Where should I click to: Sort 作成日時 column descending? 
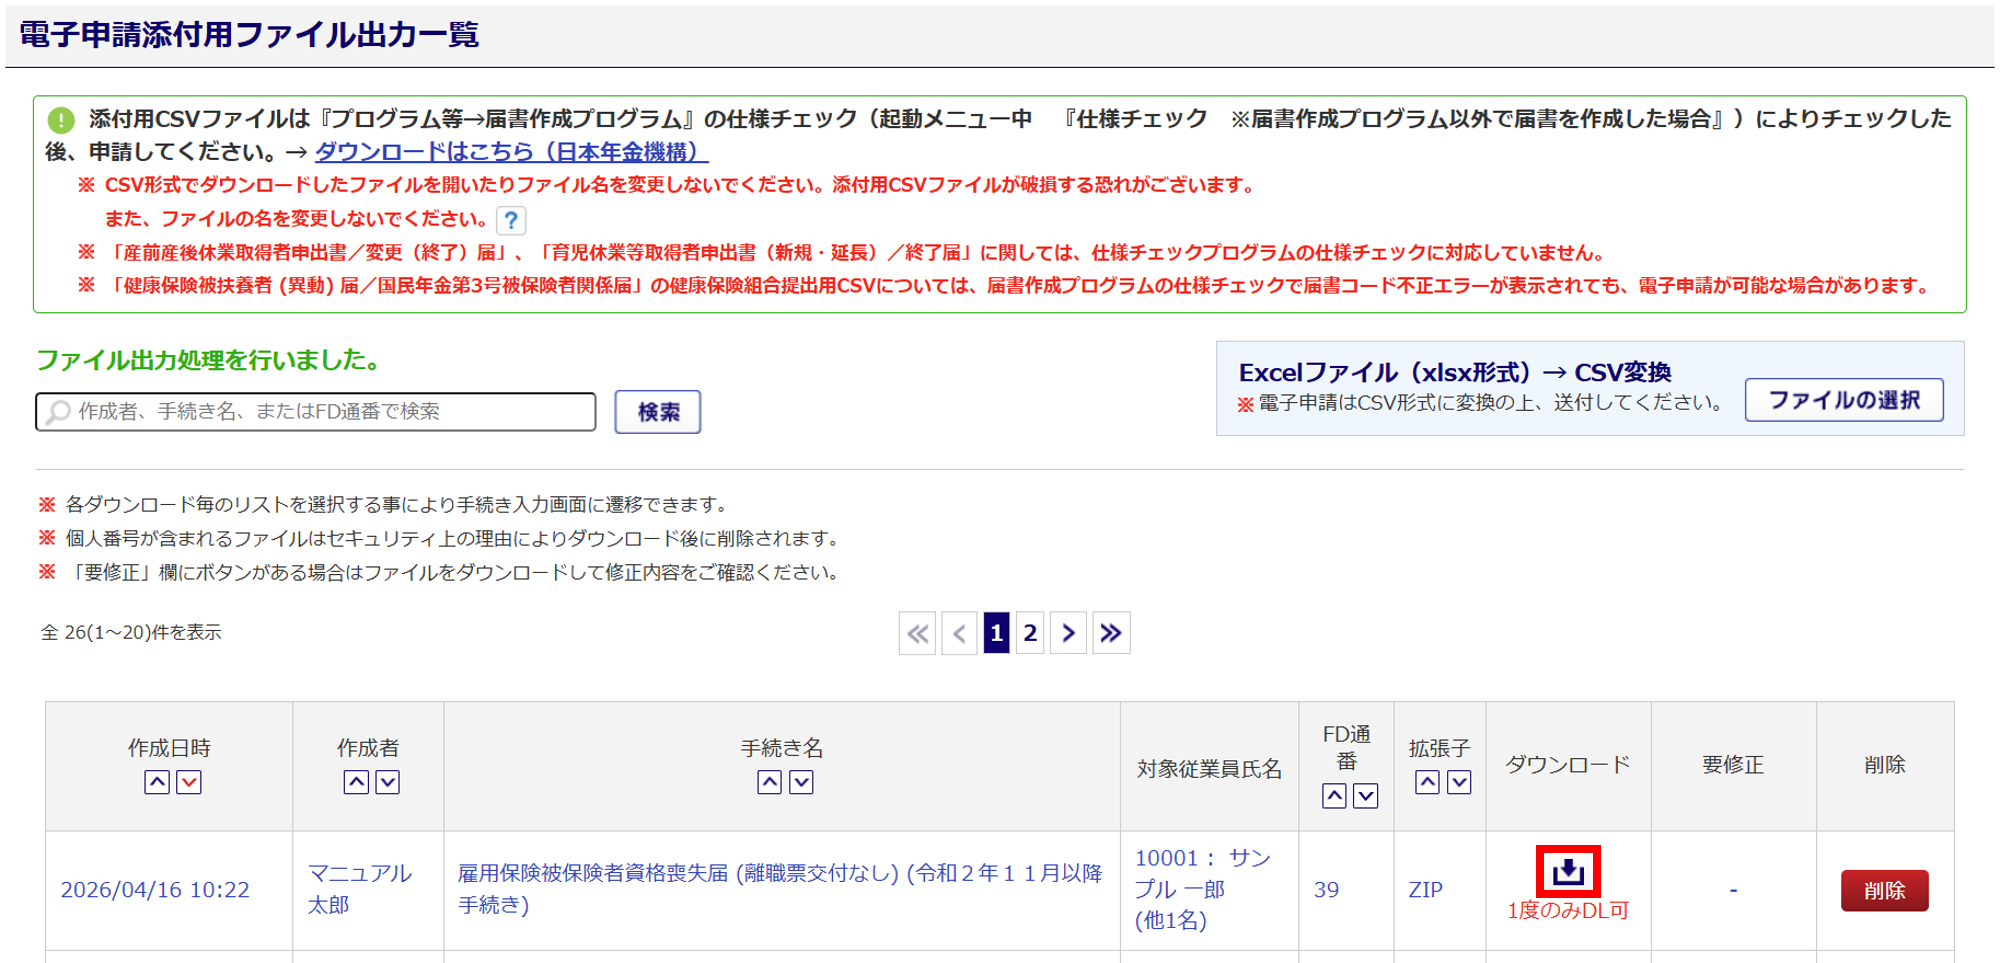click(189, 782)
